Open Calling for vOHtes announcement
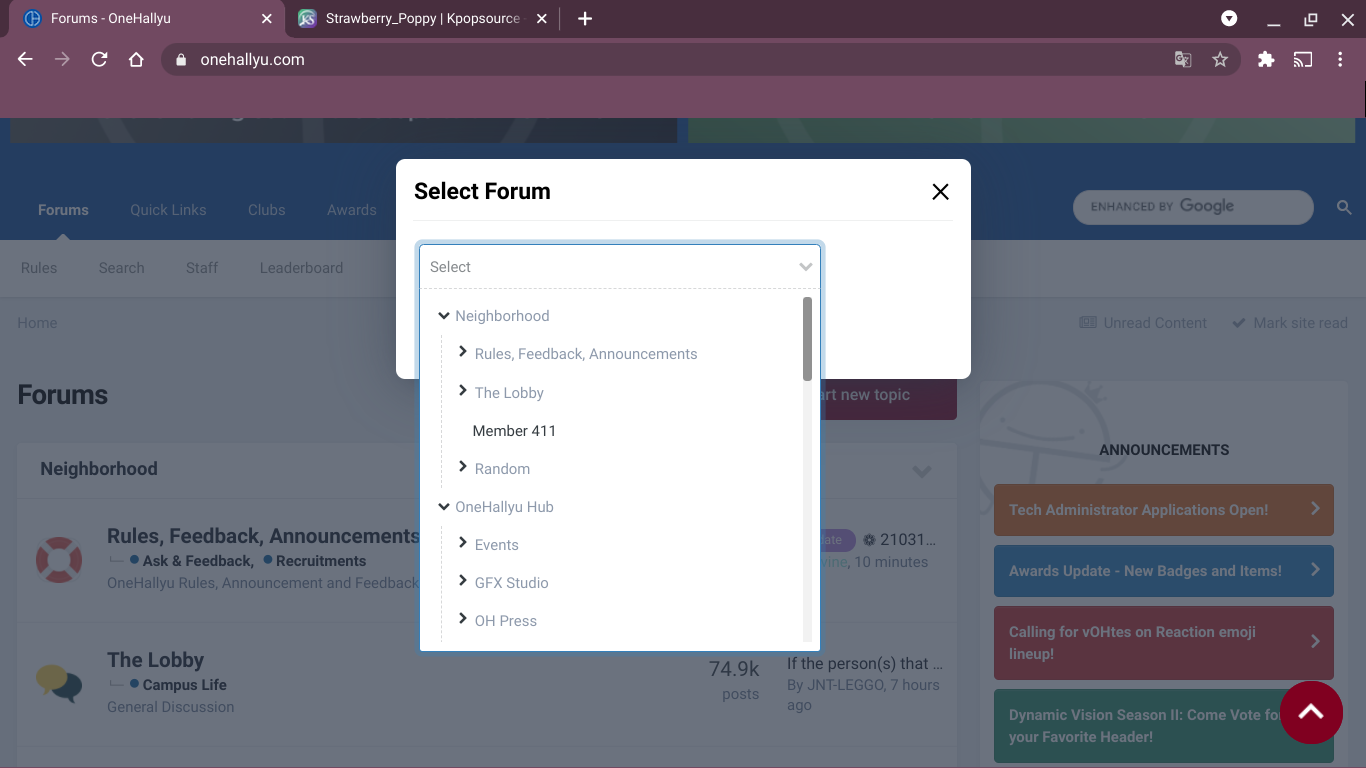 pyautogui.click(x=1164, y=643)
